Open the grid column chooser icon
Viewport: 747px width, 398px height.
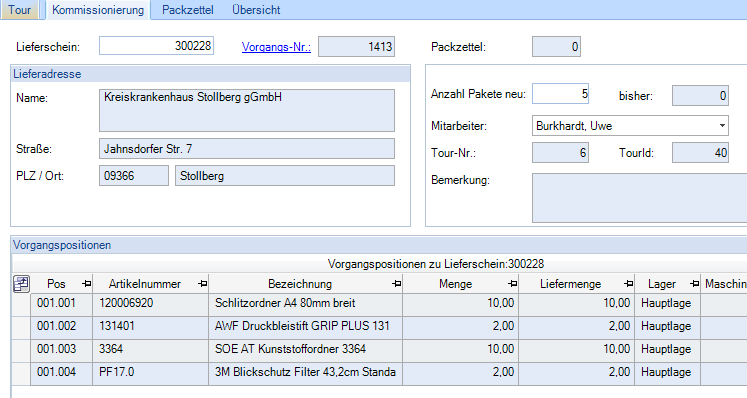click(21, 284)
